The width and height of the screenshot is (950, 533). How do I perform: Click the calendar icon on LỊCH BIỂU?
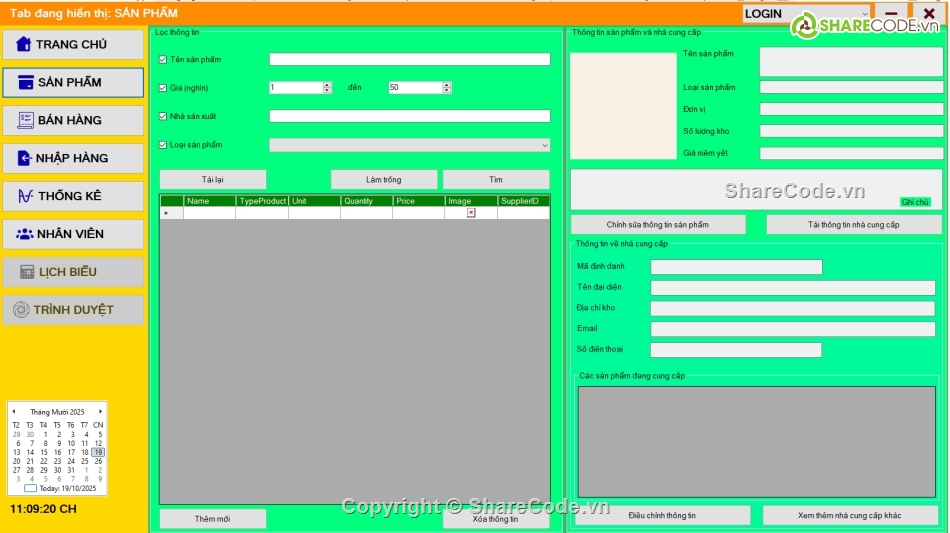point(26,272)
